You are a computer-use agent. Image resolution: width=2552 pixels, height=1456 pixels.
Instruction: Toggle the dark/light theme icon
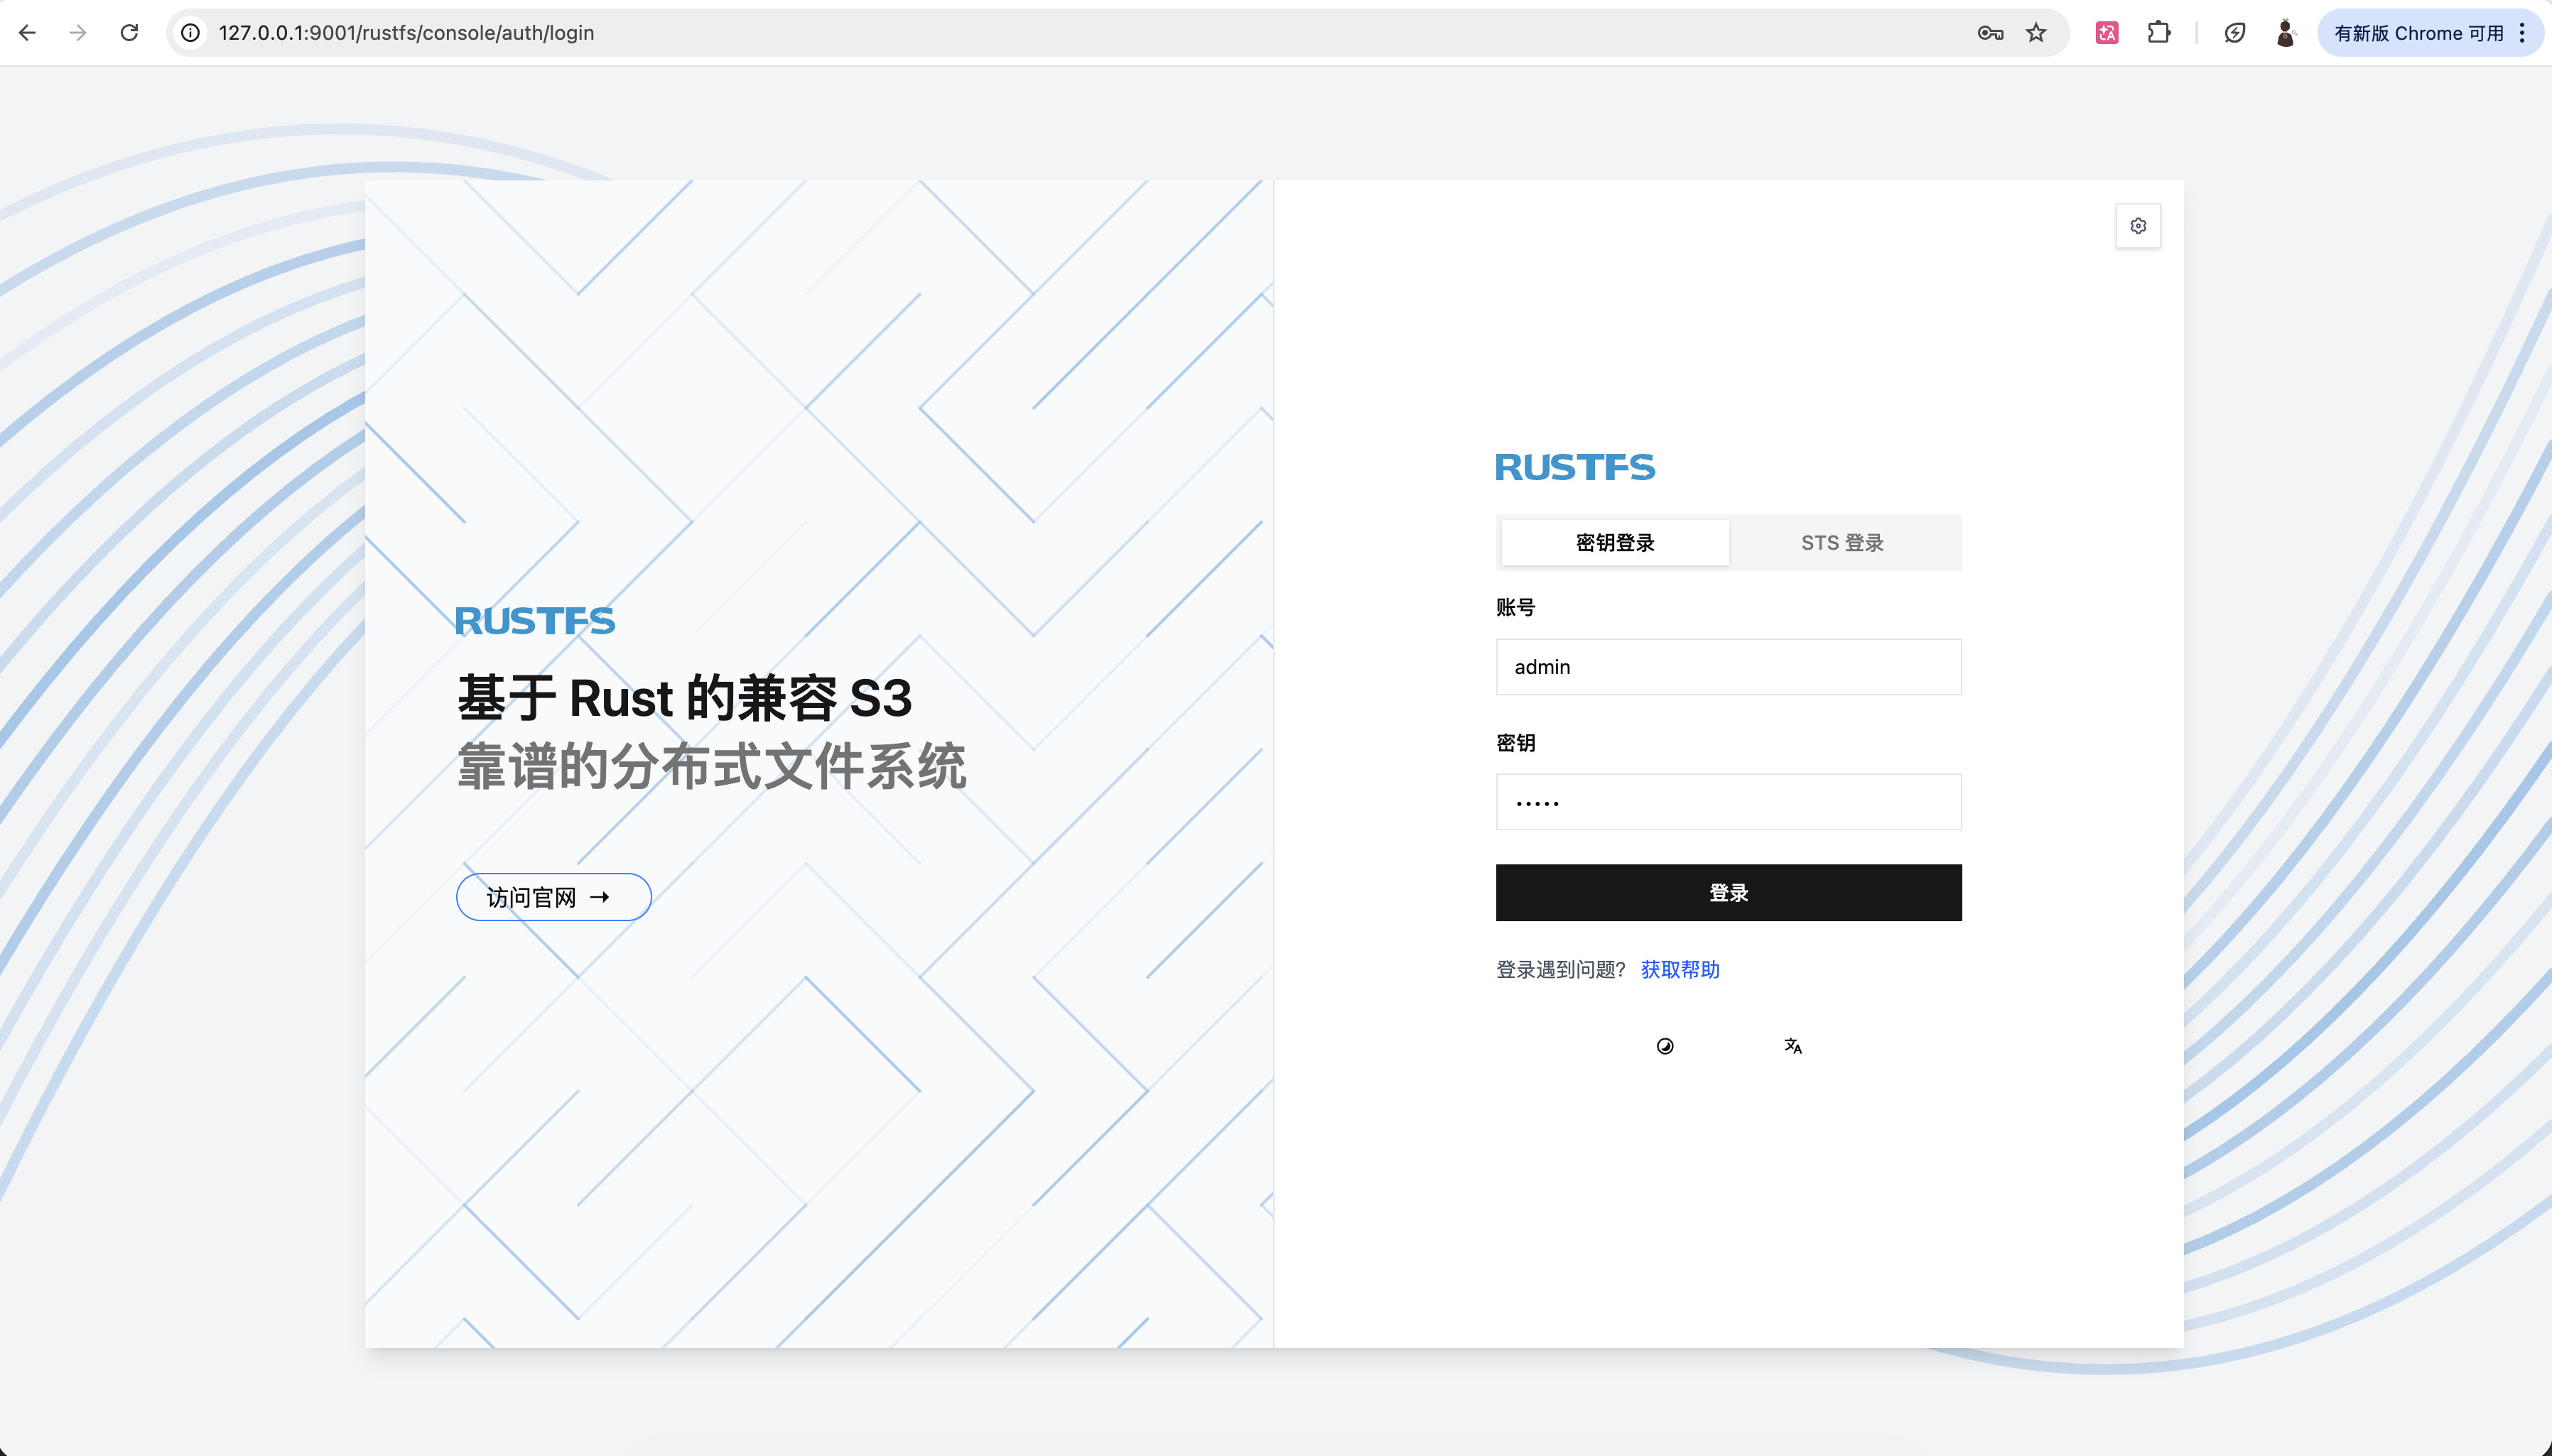(1665, 1046)
